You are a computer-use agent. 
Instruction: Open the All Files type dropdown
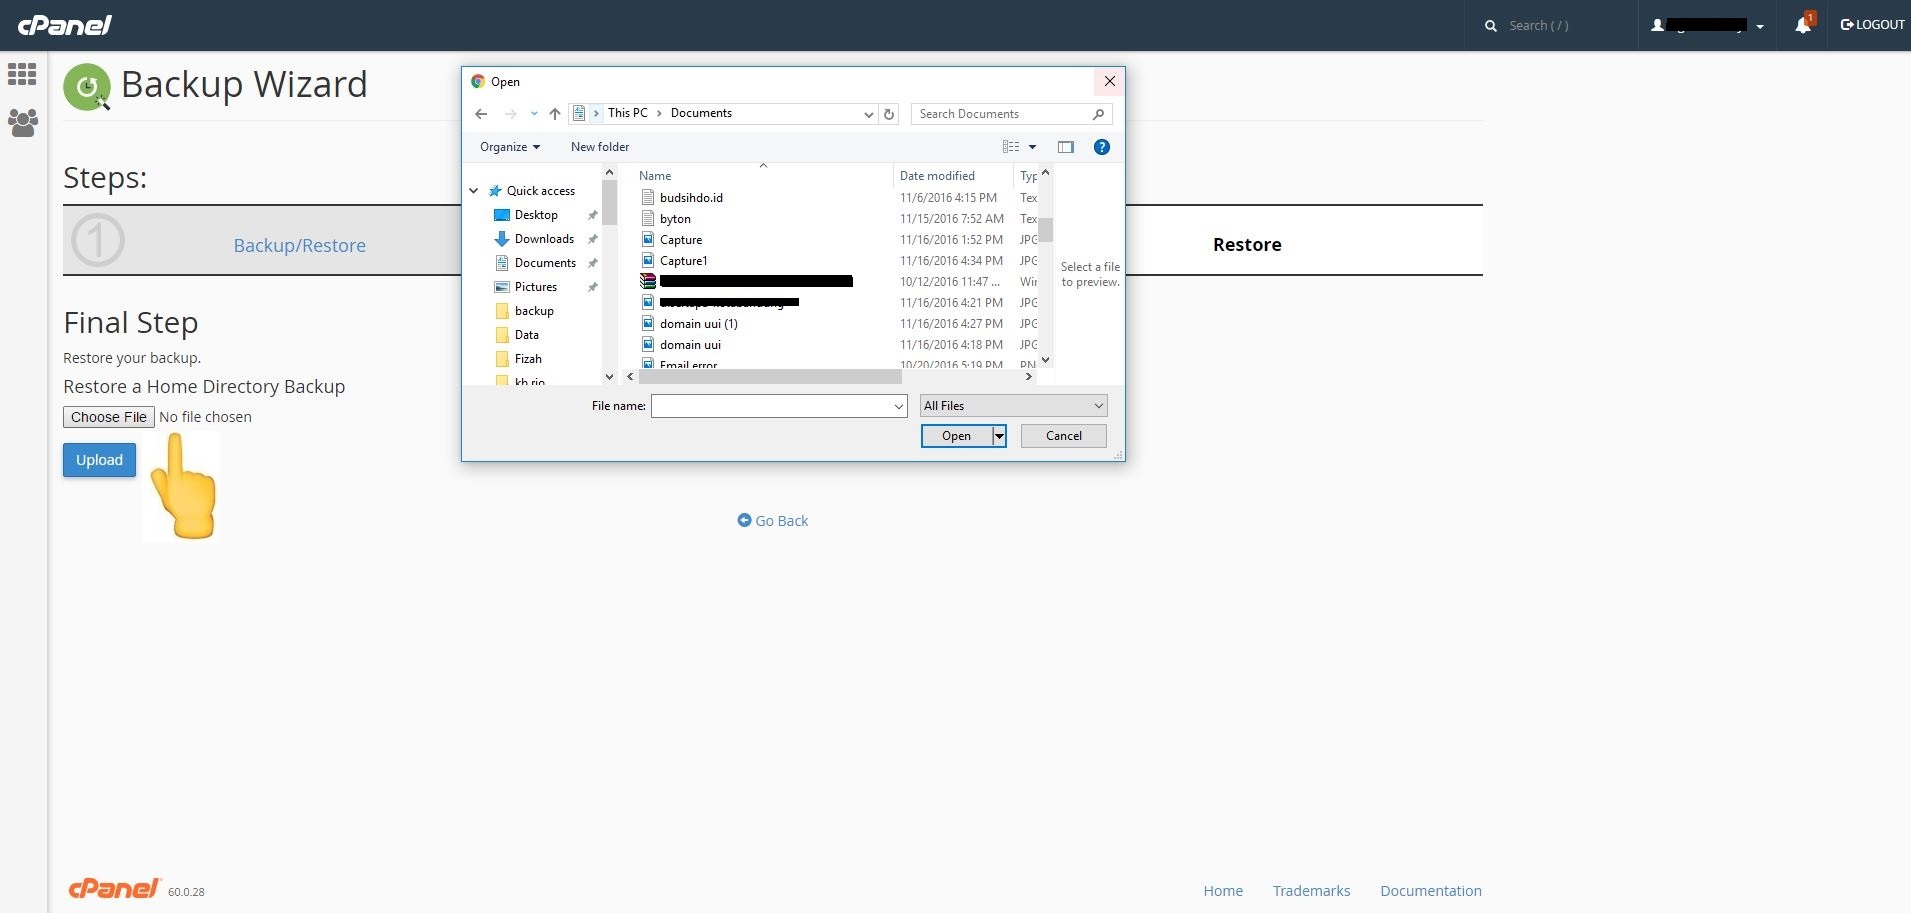click(x=1013, y=406)
